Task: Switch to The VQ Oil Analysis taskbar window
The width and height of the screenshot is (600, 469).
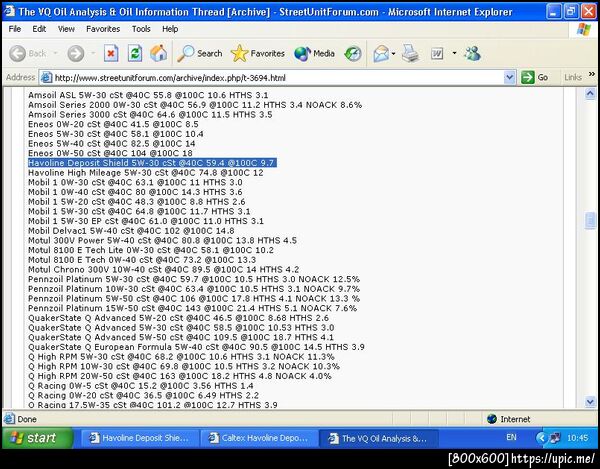Action: (378, 438)
